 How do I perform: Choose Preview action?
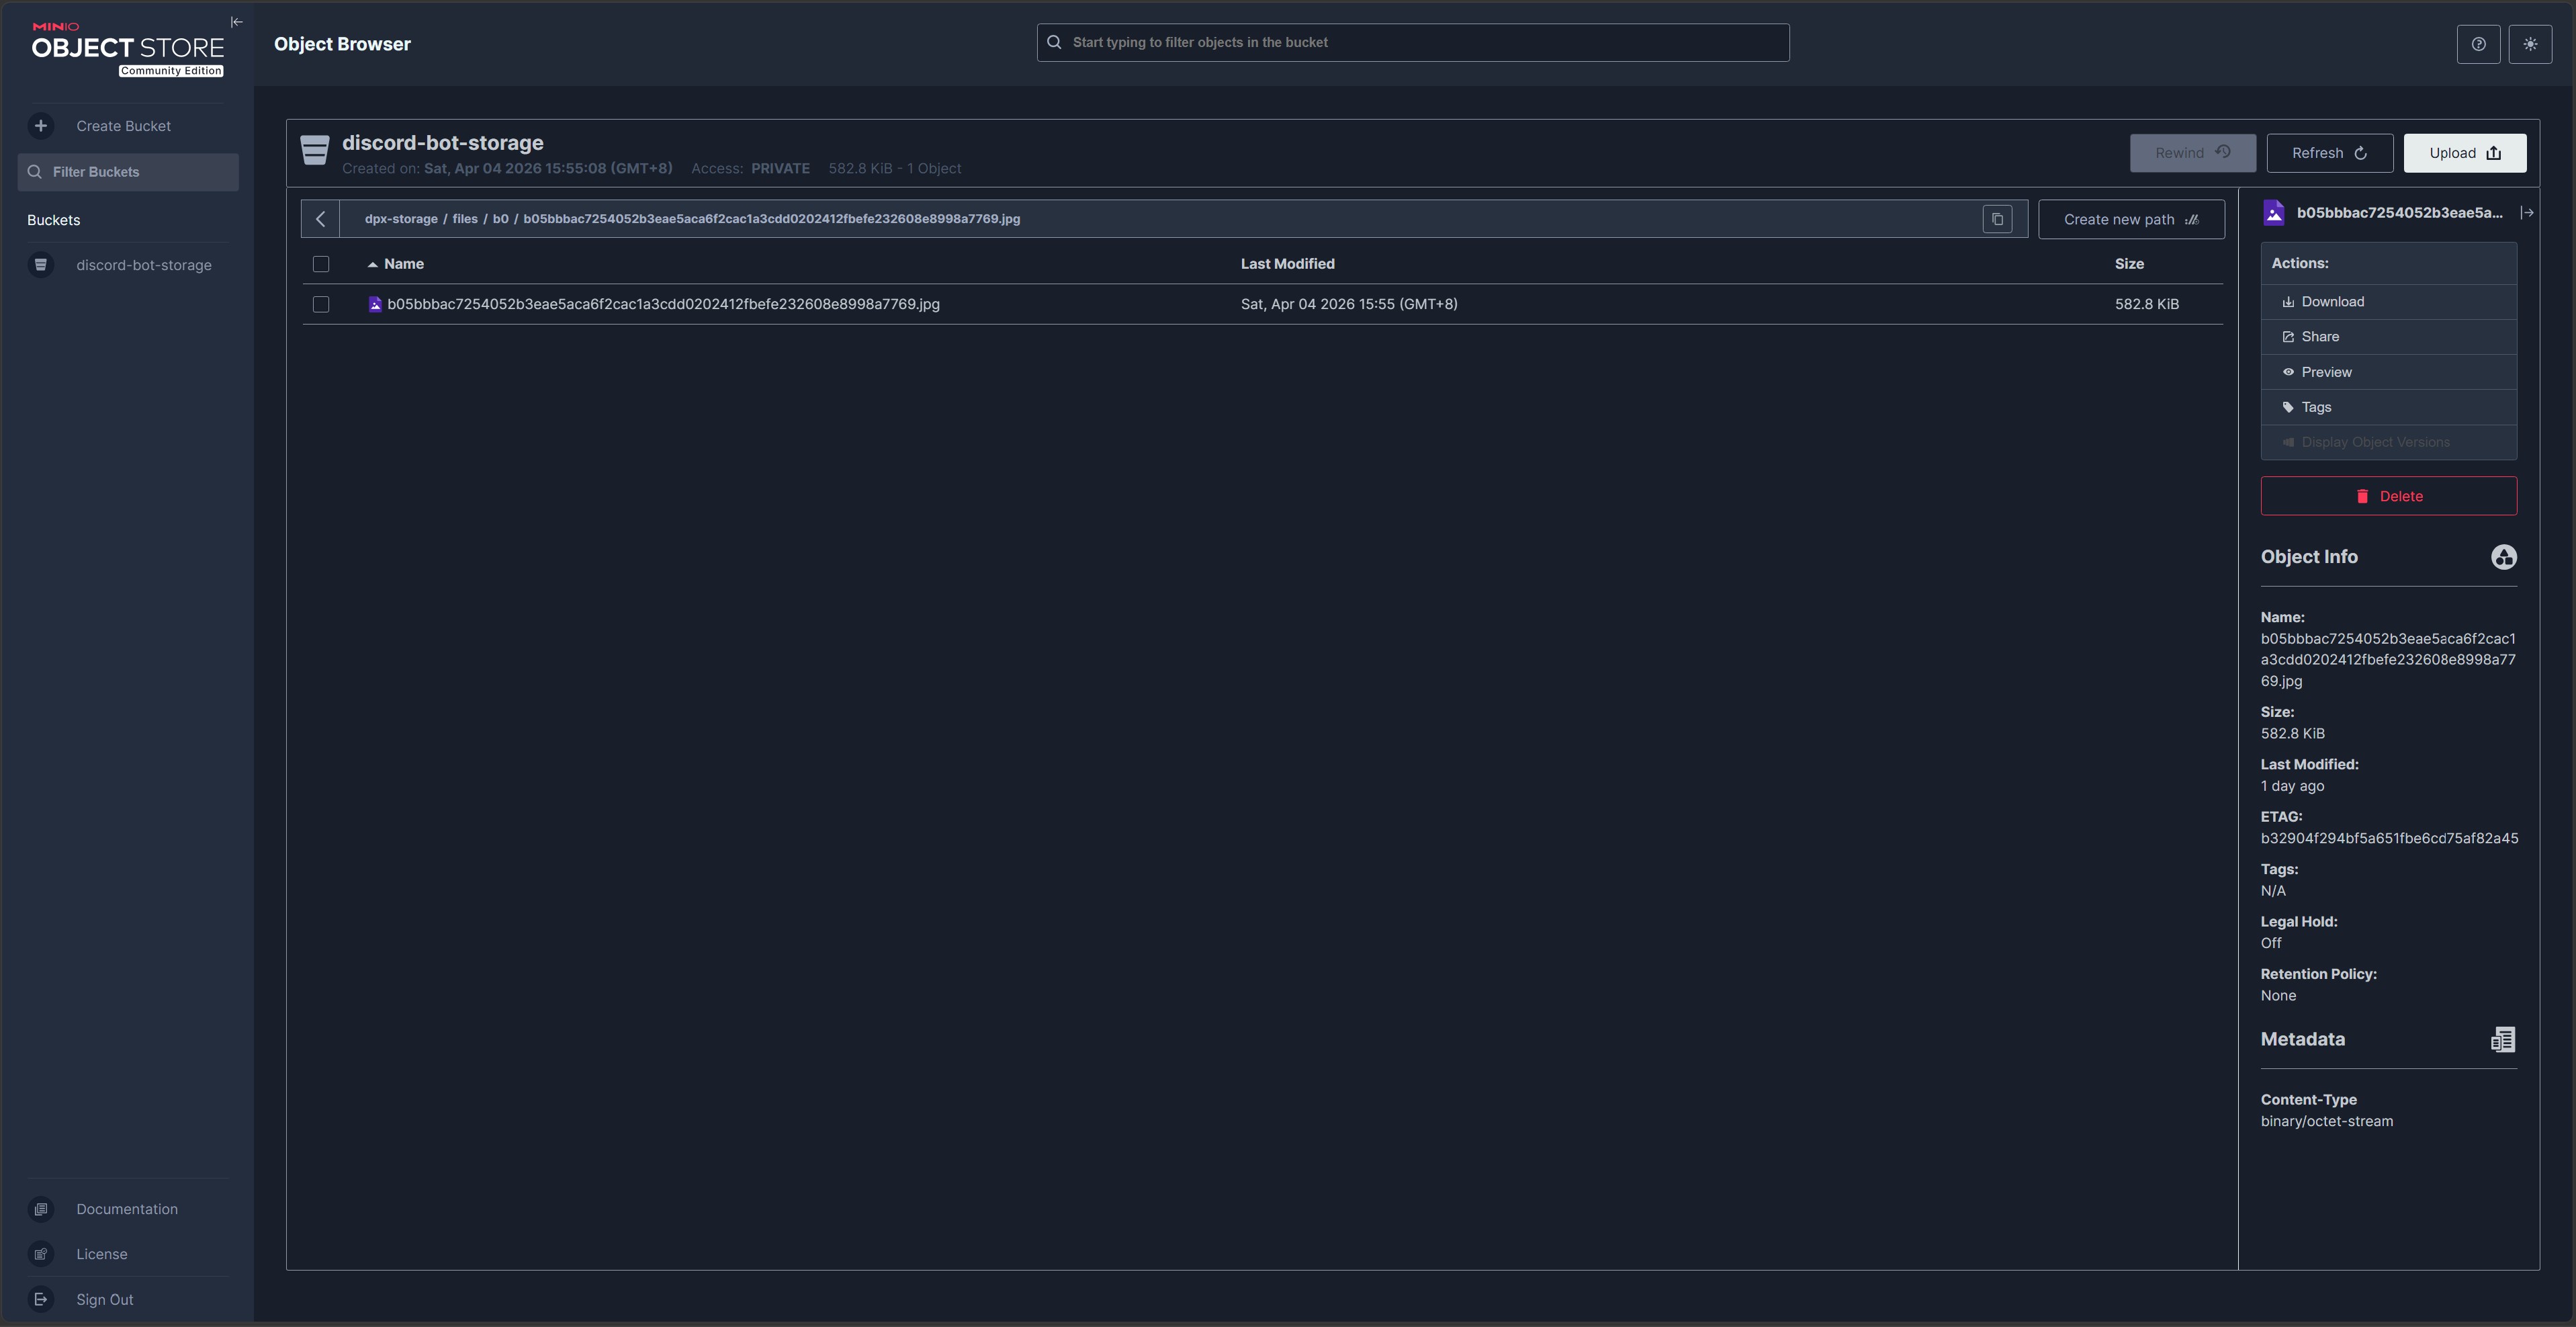coord(2326,372)
